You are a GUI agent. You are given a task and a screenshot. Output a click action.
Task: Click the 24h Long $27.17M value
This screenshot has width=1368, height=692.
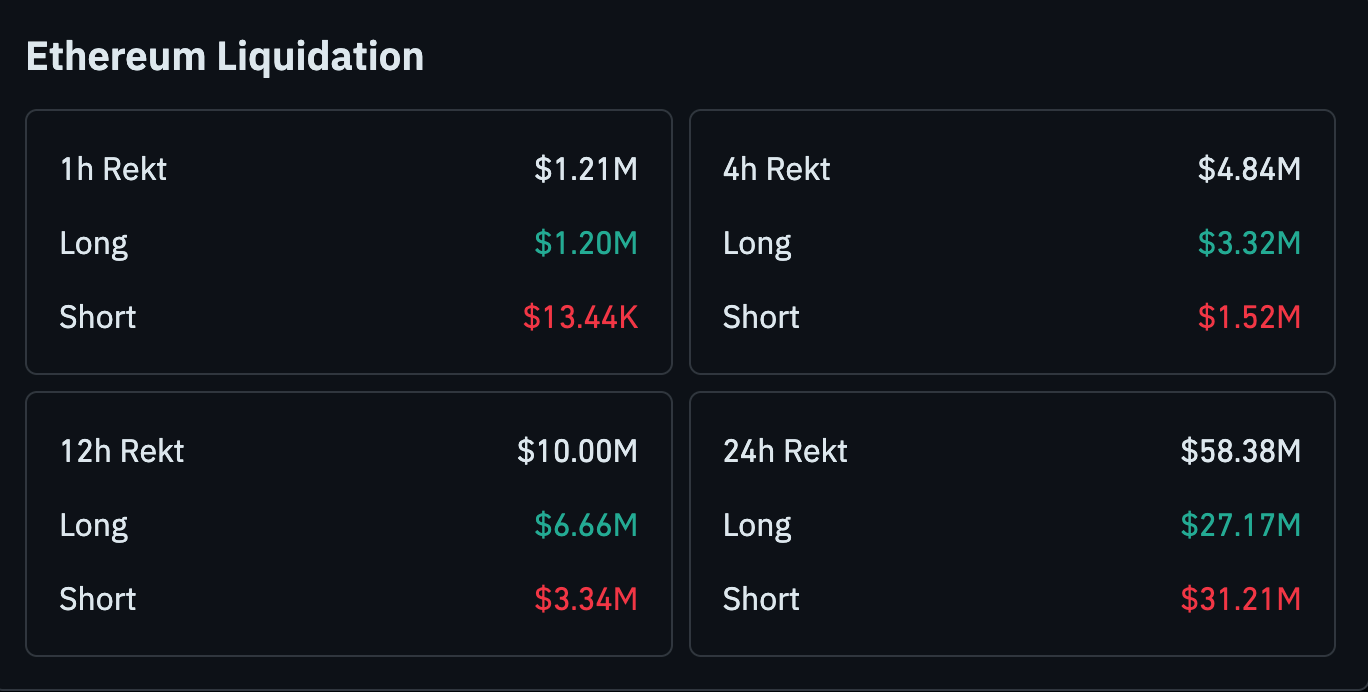click(x=1240, y=525)
